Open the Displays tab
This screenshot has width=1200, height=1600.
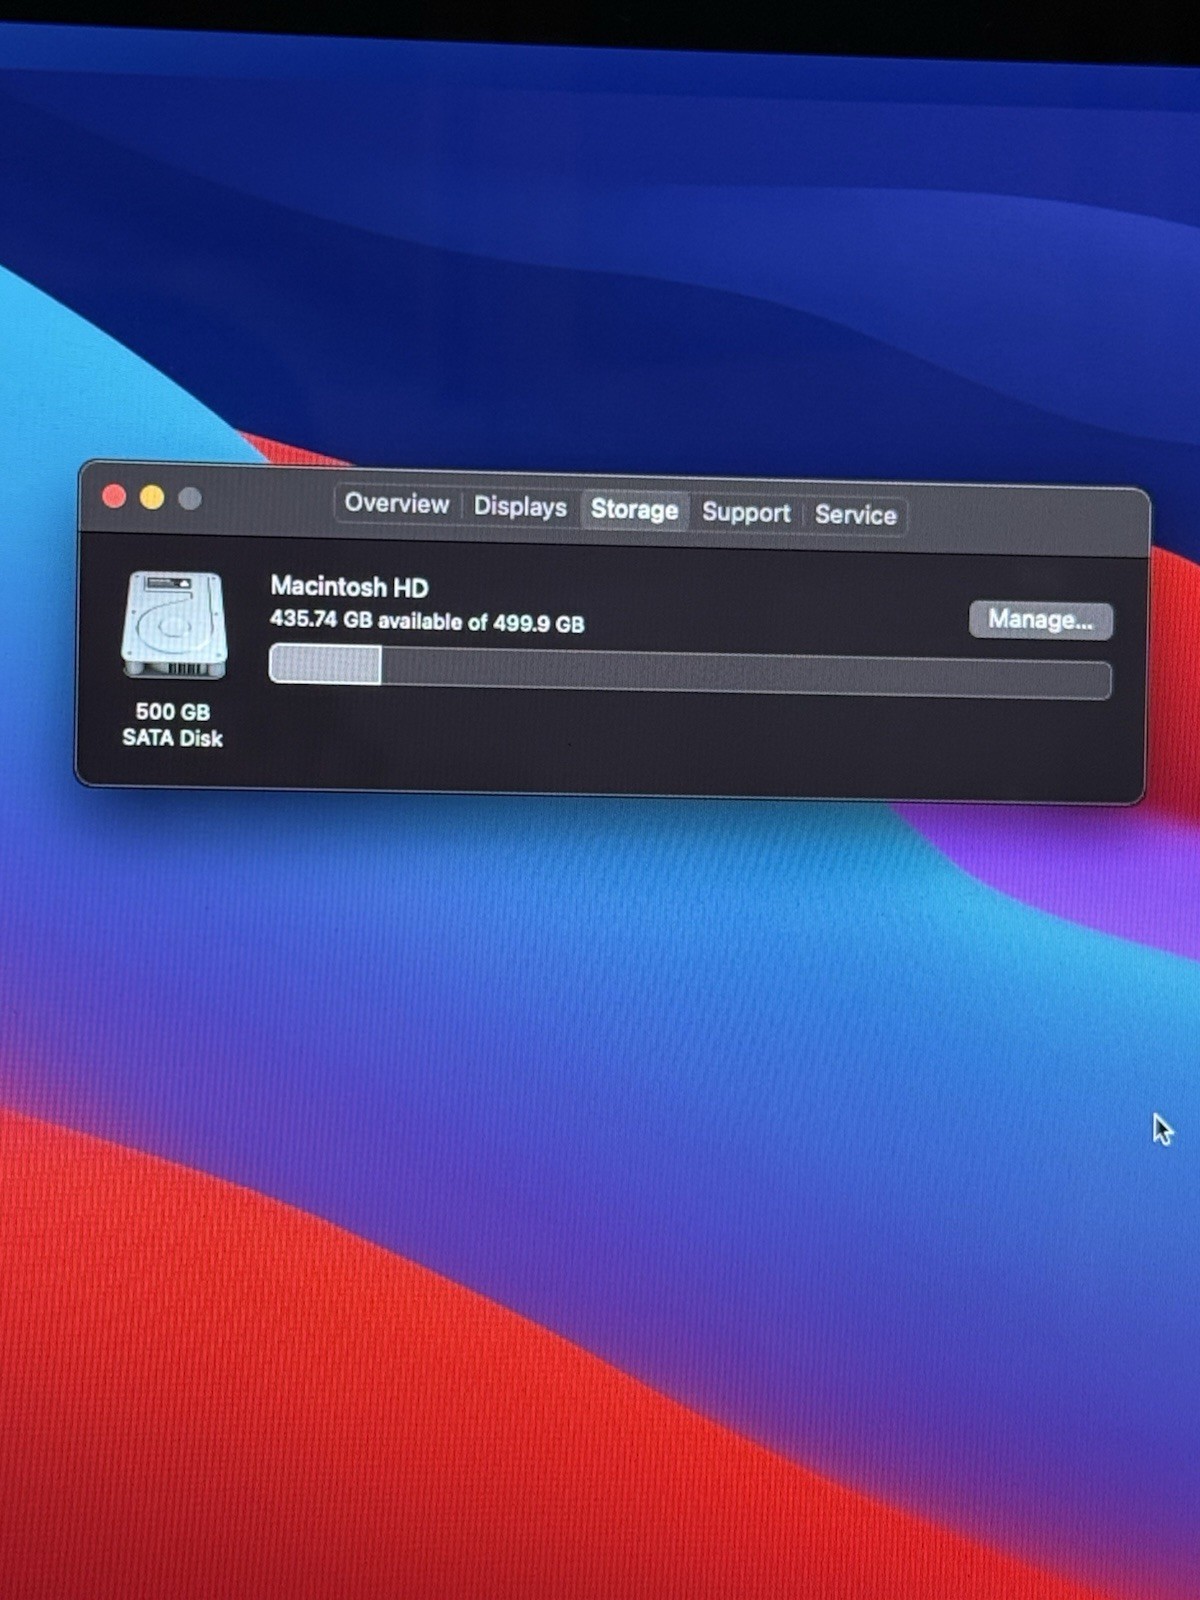click(x=520, y=506)
